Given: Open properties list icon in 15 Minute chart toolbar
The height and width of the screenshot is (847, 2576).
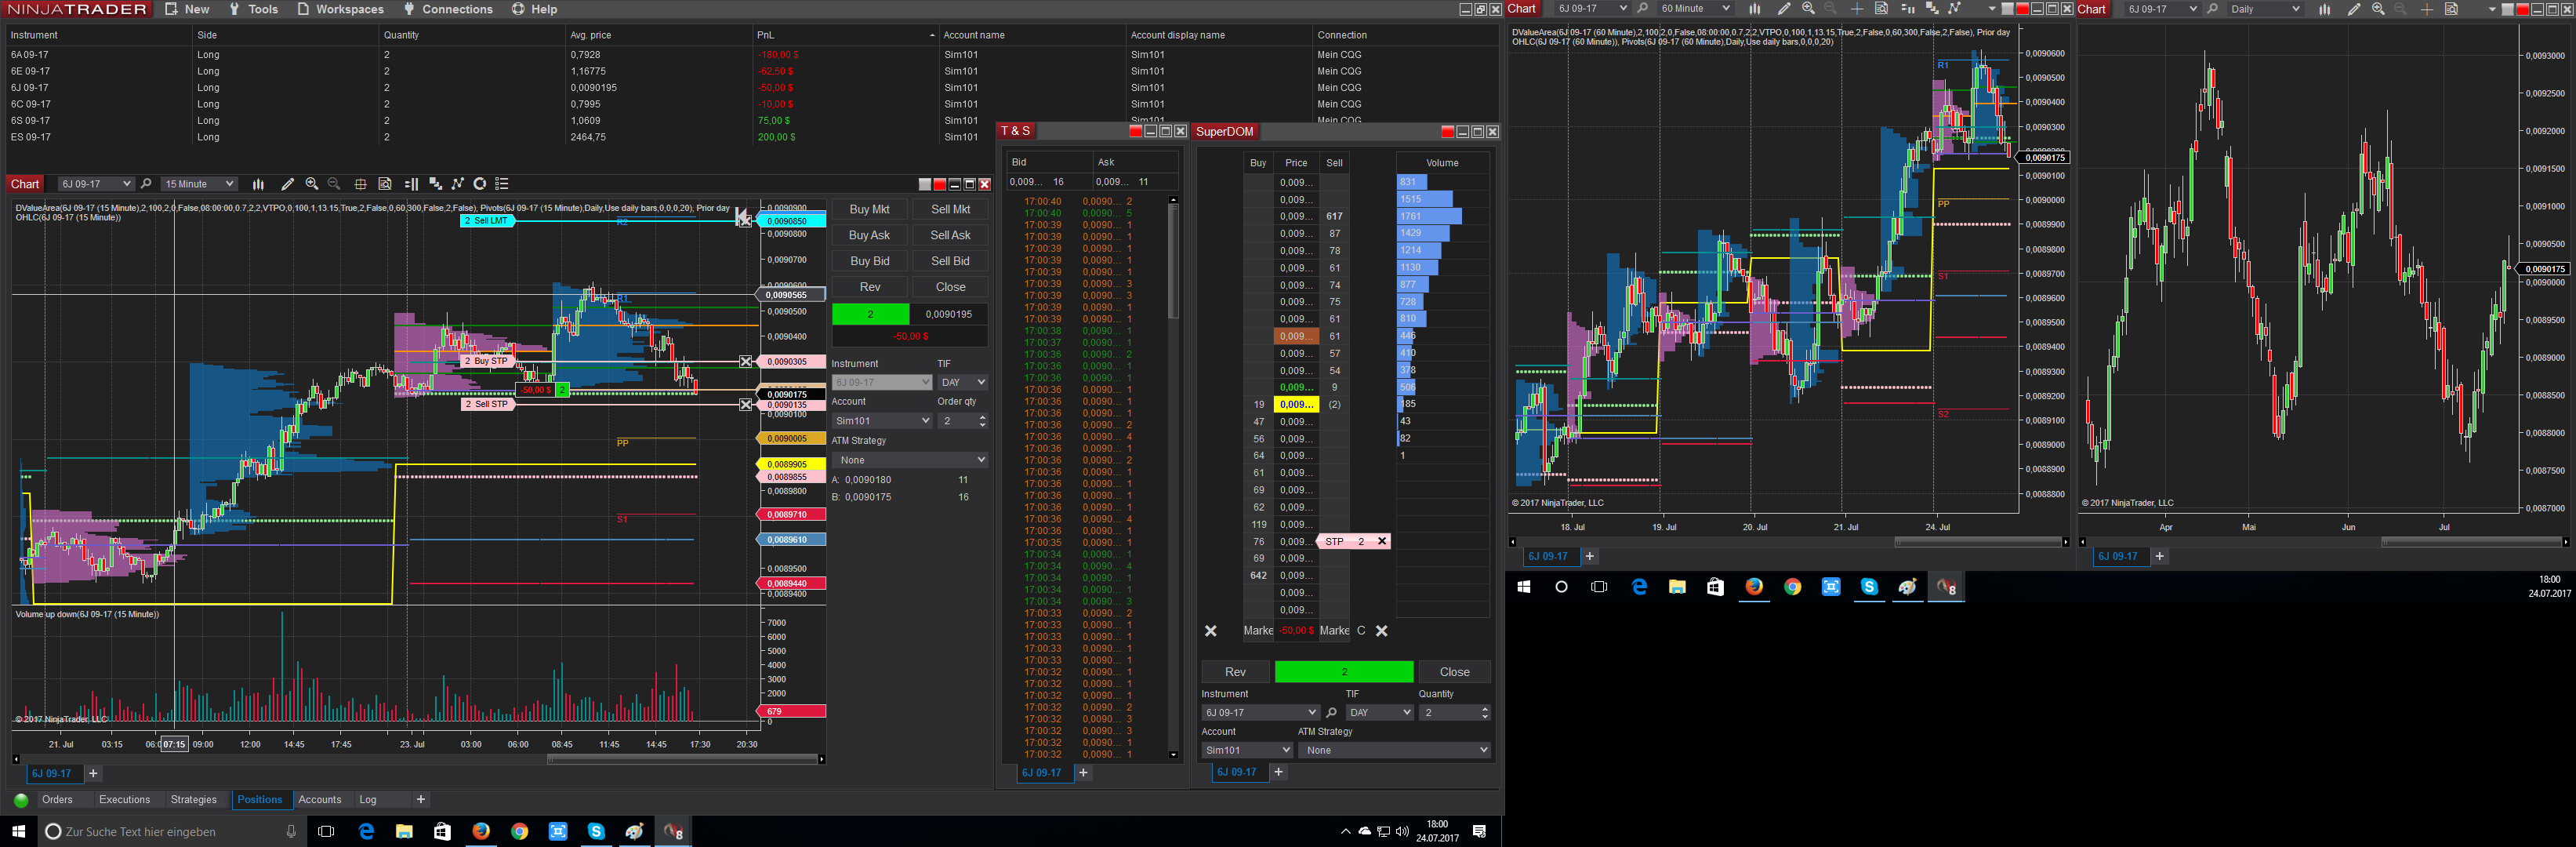Looking at the screenshot, I should point(502,184).
